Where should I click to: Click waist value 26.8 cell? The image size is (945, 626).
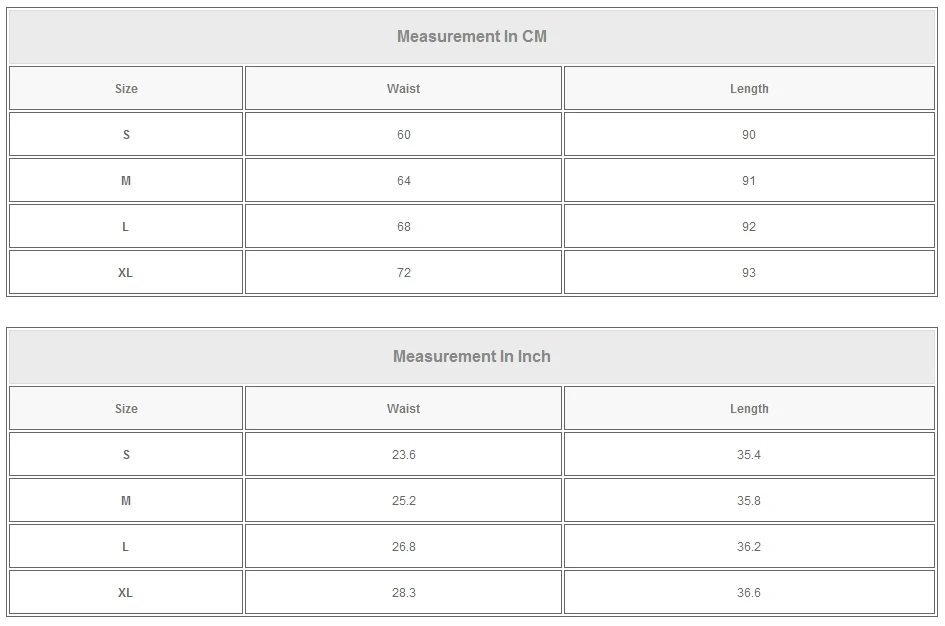(x=403, y=547)
